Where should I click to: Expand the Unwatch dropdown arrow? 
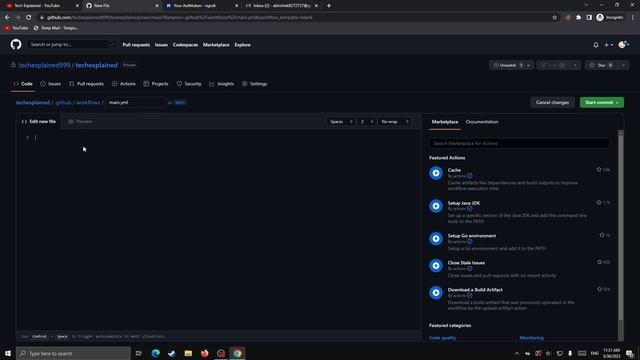(x=529, y=65)
